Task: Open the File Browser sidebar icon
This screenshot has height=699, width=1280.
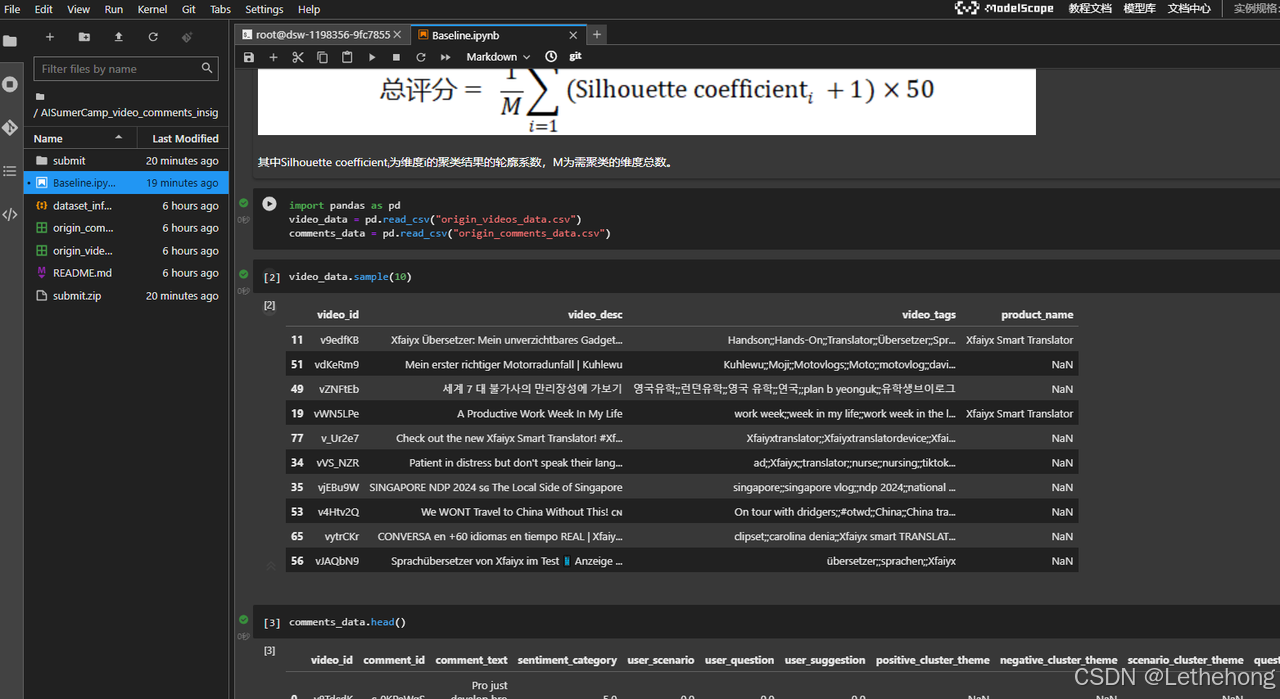Action: pos(10,41)
